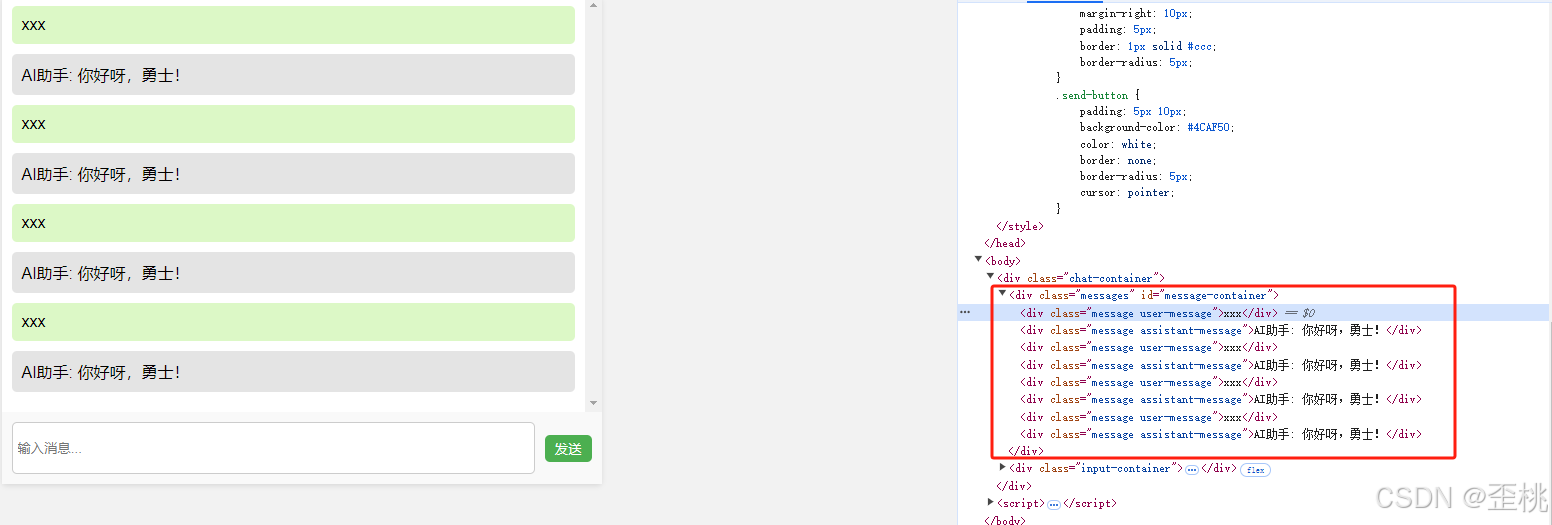
Task: Click the chat scrollbar up arrow
Action: coord(593,5)
